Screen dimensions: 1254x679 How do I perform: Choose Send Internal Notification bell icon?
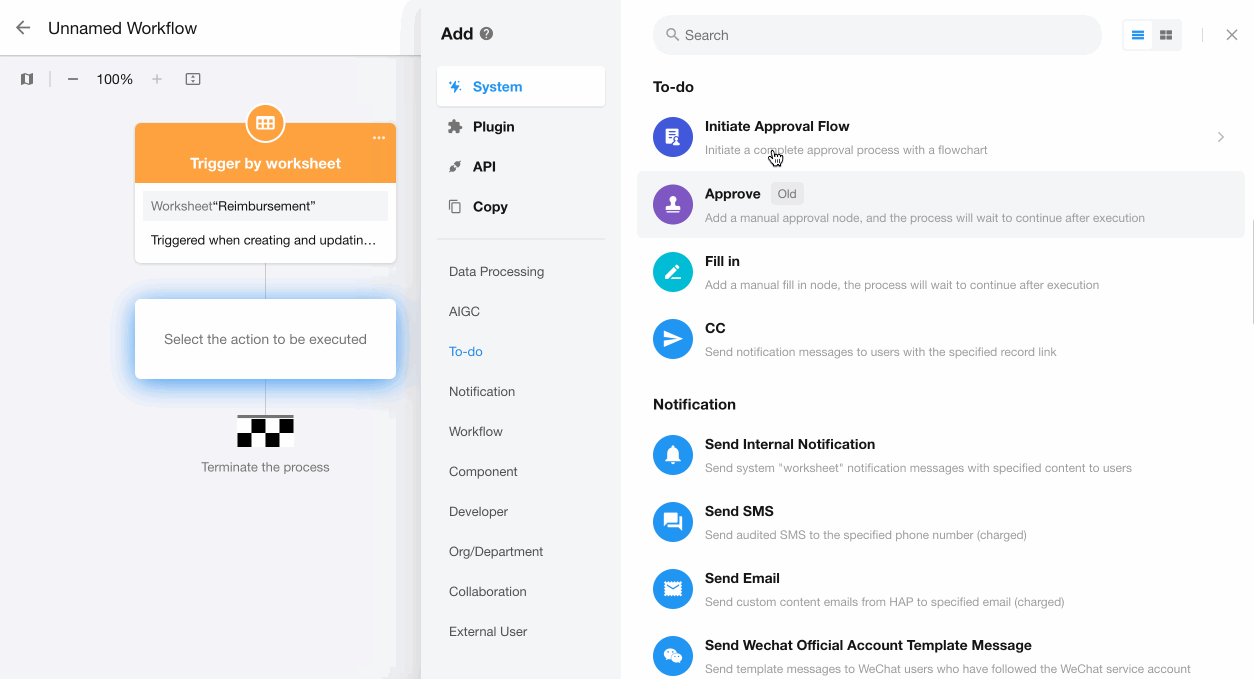(673, 455)
